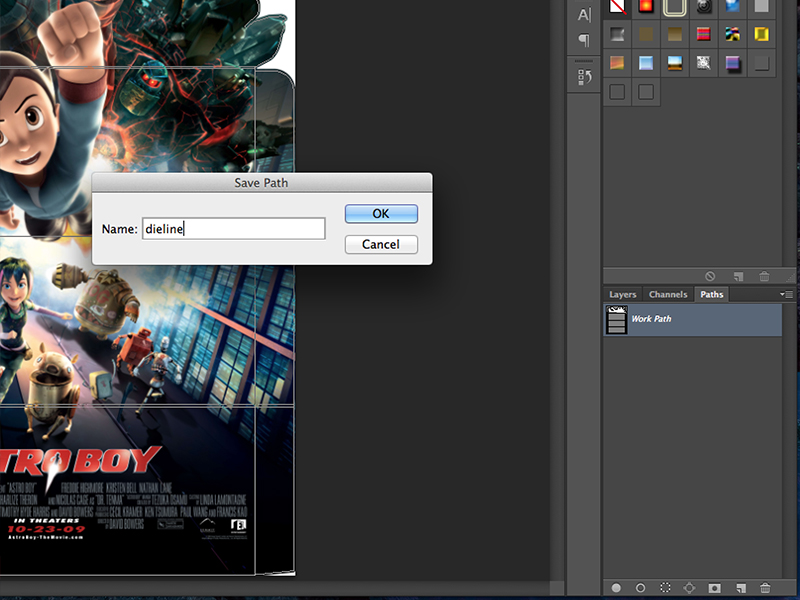This screenshot has width=800, height=600.
Task: Apply the light blue gradient style swatch
Action: click(646, 63)
